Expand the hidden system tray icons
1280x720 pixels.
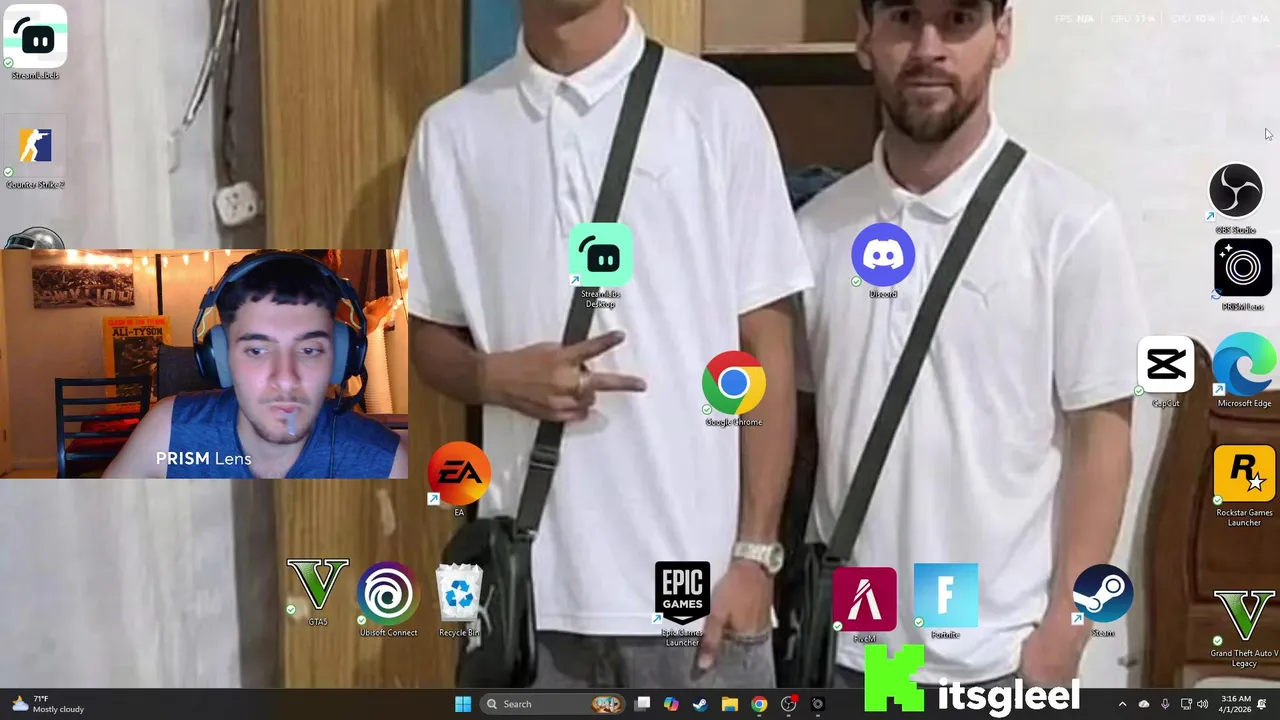pyautogui.click(x=1122, y=704)
